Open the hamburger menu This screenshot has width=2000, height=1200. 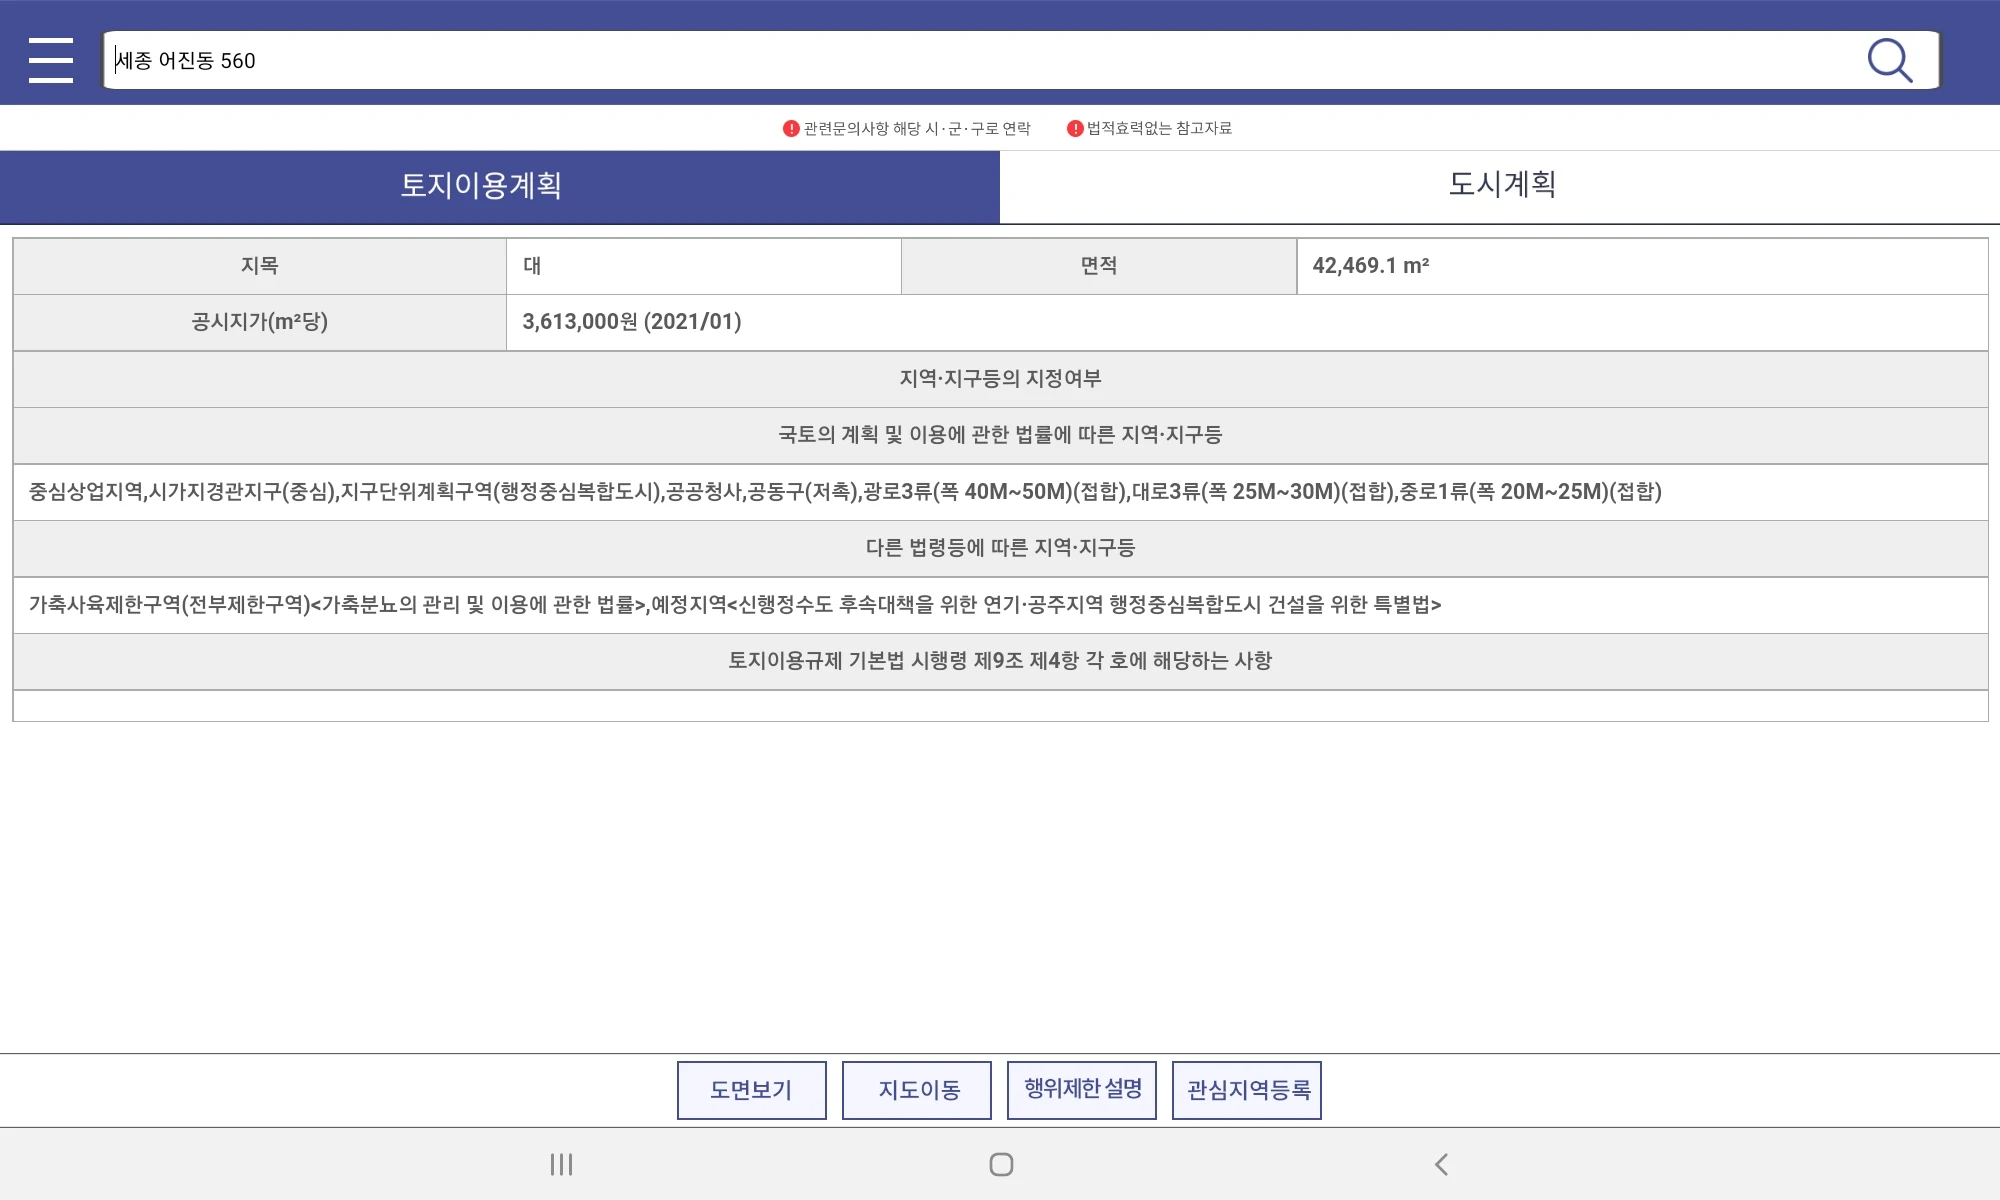coord(51,60)
